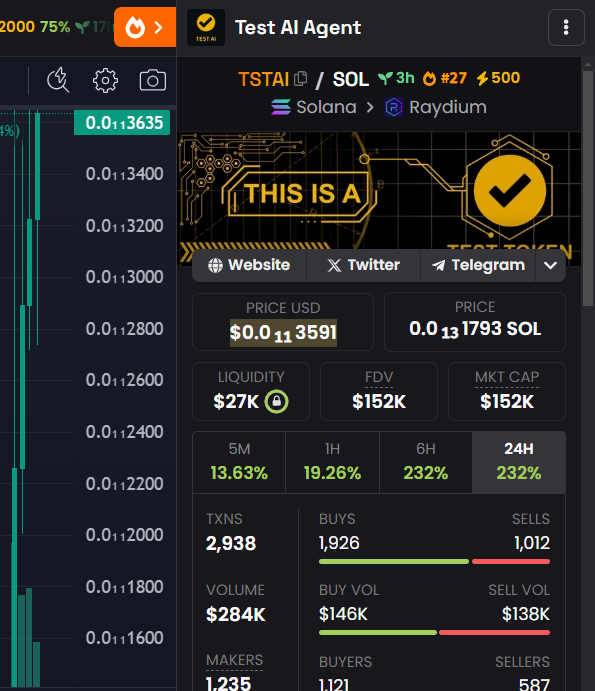Click the Solana link text

[326, 107]
